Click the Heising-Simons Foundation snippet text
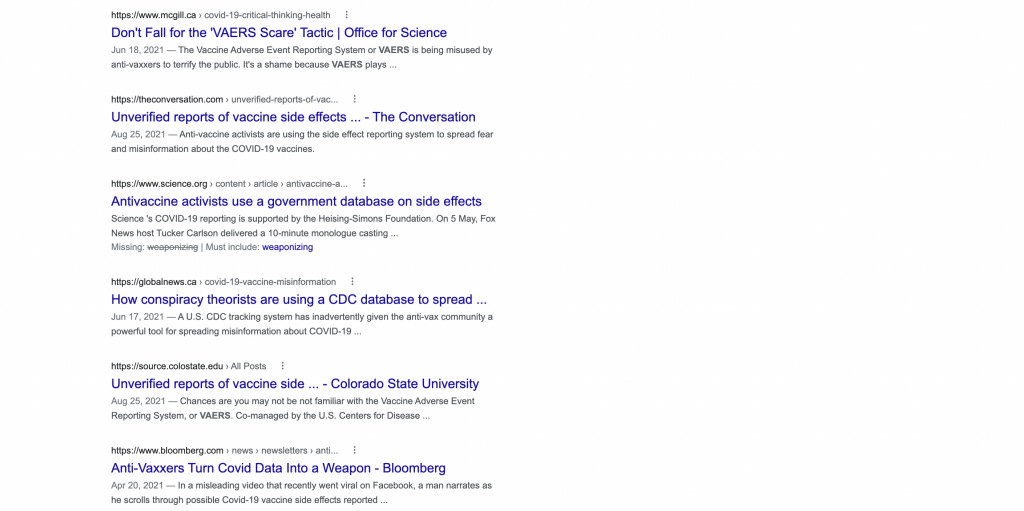1024x511 pixels. point(303,225)
